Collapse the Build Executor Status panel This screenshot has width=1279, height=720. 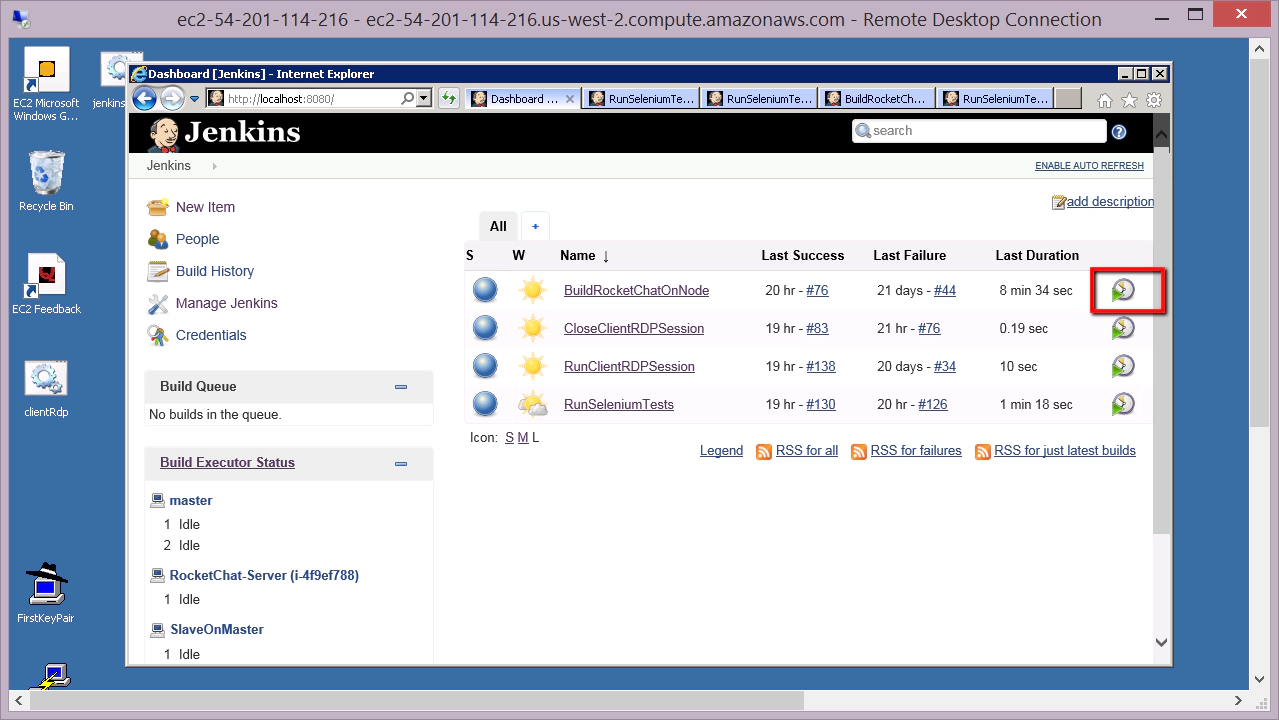tap(401, 463)
